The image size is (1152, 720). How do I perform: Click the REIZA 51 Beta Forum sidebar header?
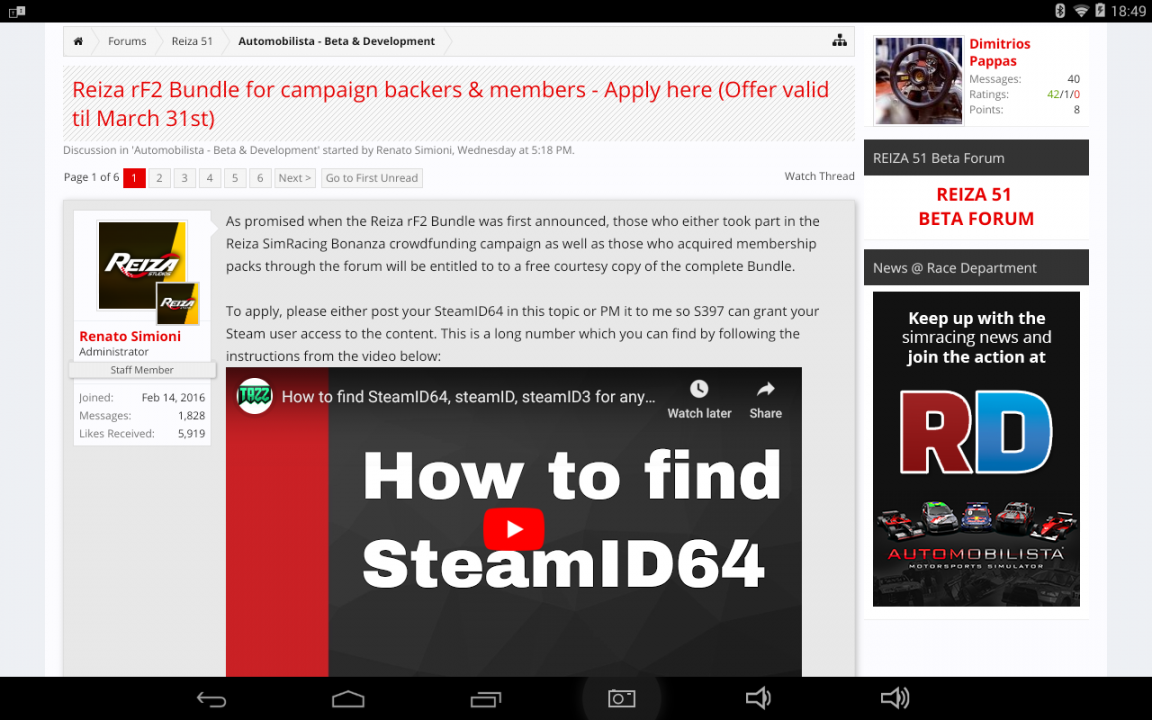point(976,157)
